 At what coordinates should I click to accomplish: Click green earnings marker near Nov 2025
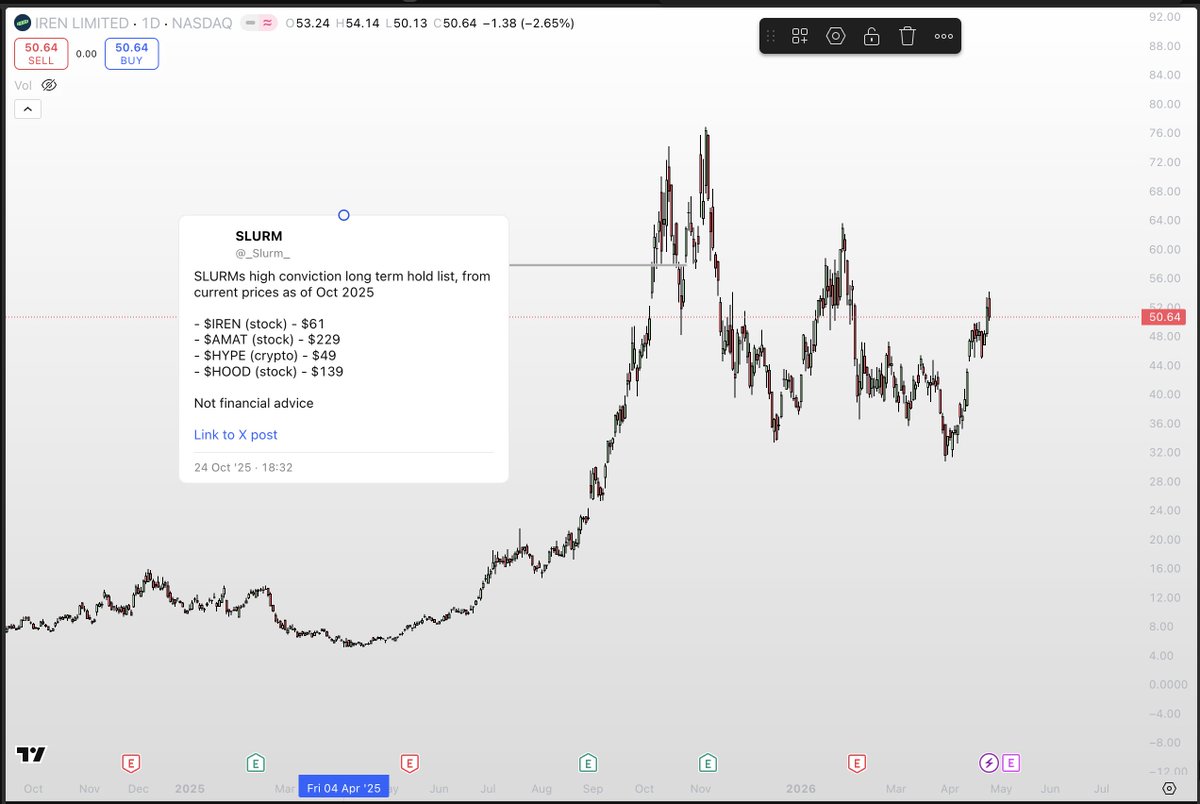pyautogui.click(x=708, y=763)
